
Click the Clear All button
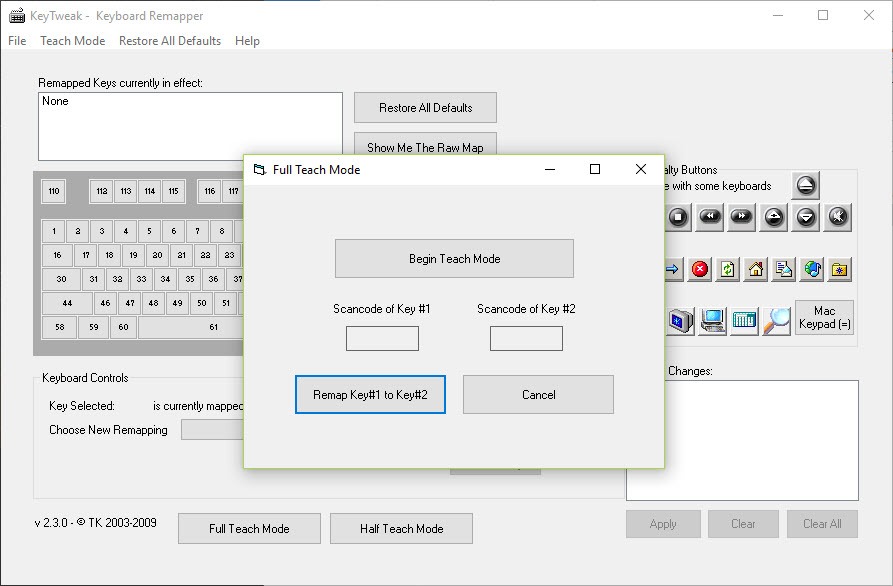(822, 524)
